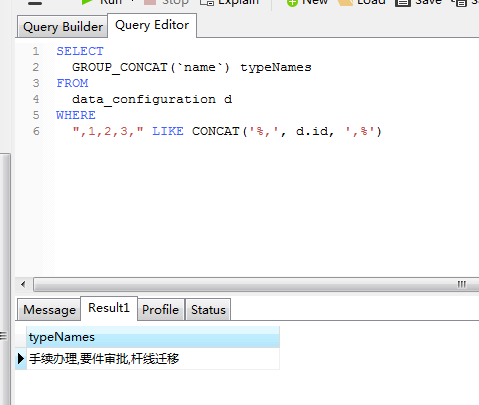
Task: Click the Explain toolbar button
Action: point(229,2)
